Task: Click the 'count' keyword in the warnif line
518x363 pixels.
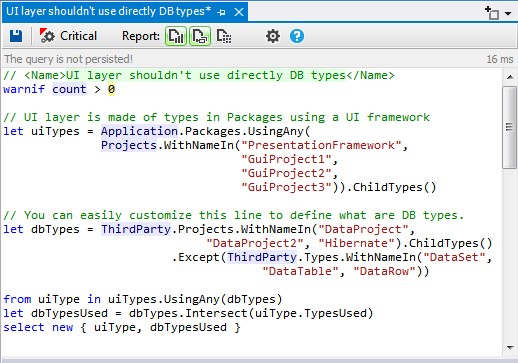Action: pyautogui.click(x=69, y=89)
